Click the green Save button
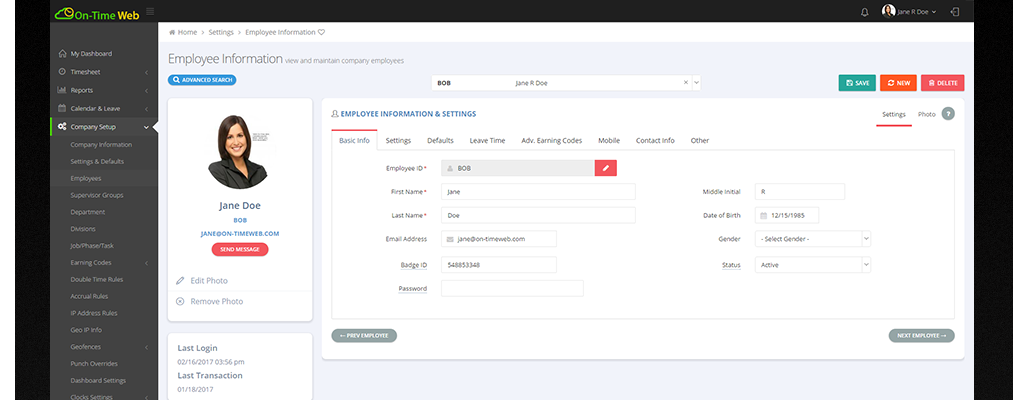The width and height of the screenshot is (1024, 400). pyautogui.click(x=857, y=83)
